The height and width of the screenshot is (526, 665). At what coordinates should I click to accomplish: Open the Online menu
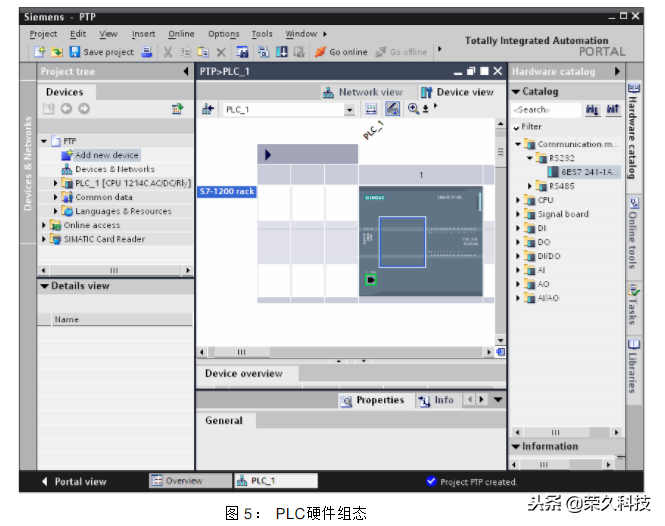181,34
